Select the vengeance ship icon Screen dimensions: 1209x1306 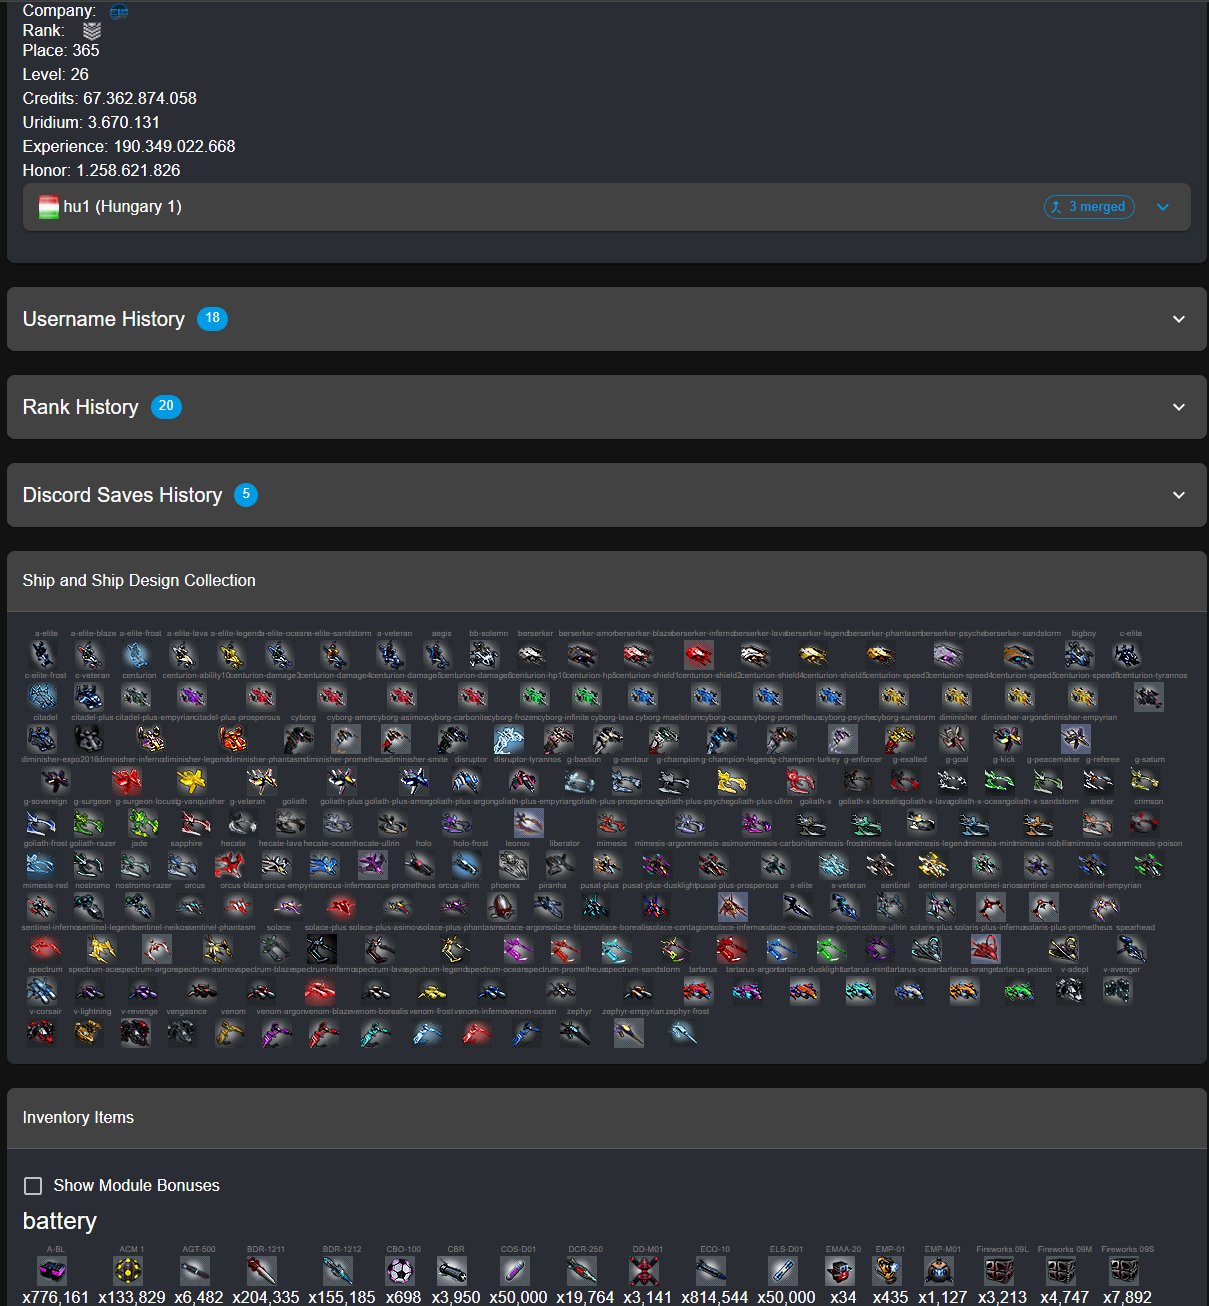tap(183, 1033)
